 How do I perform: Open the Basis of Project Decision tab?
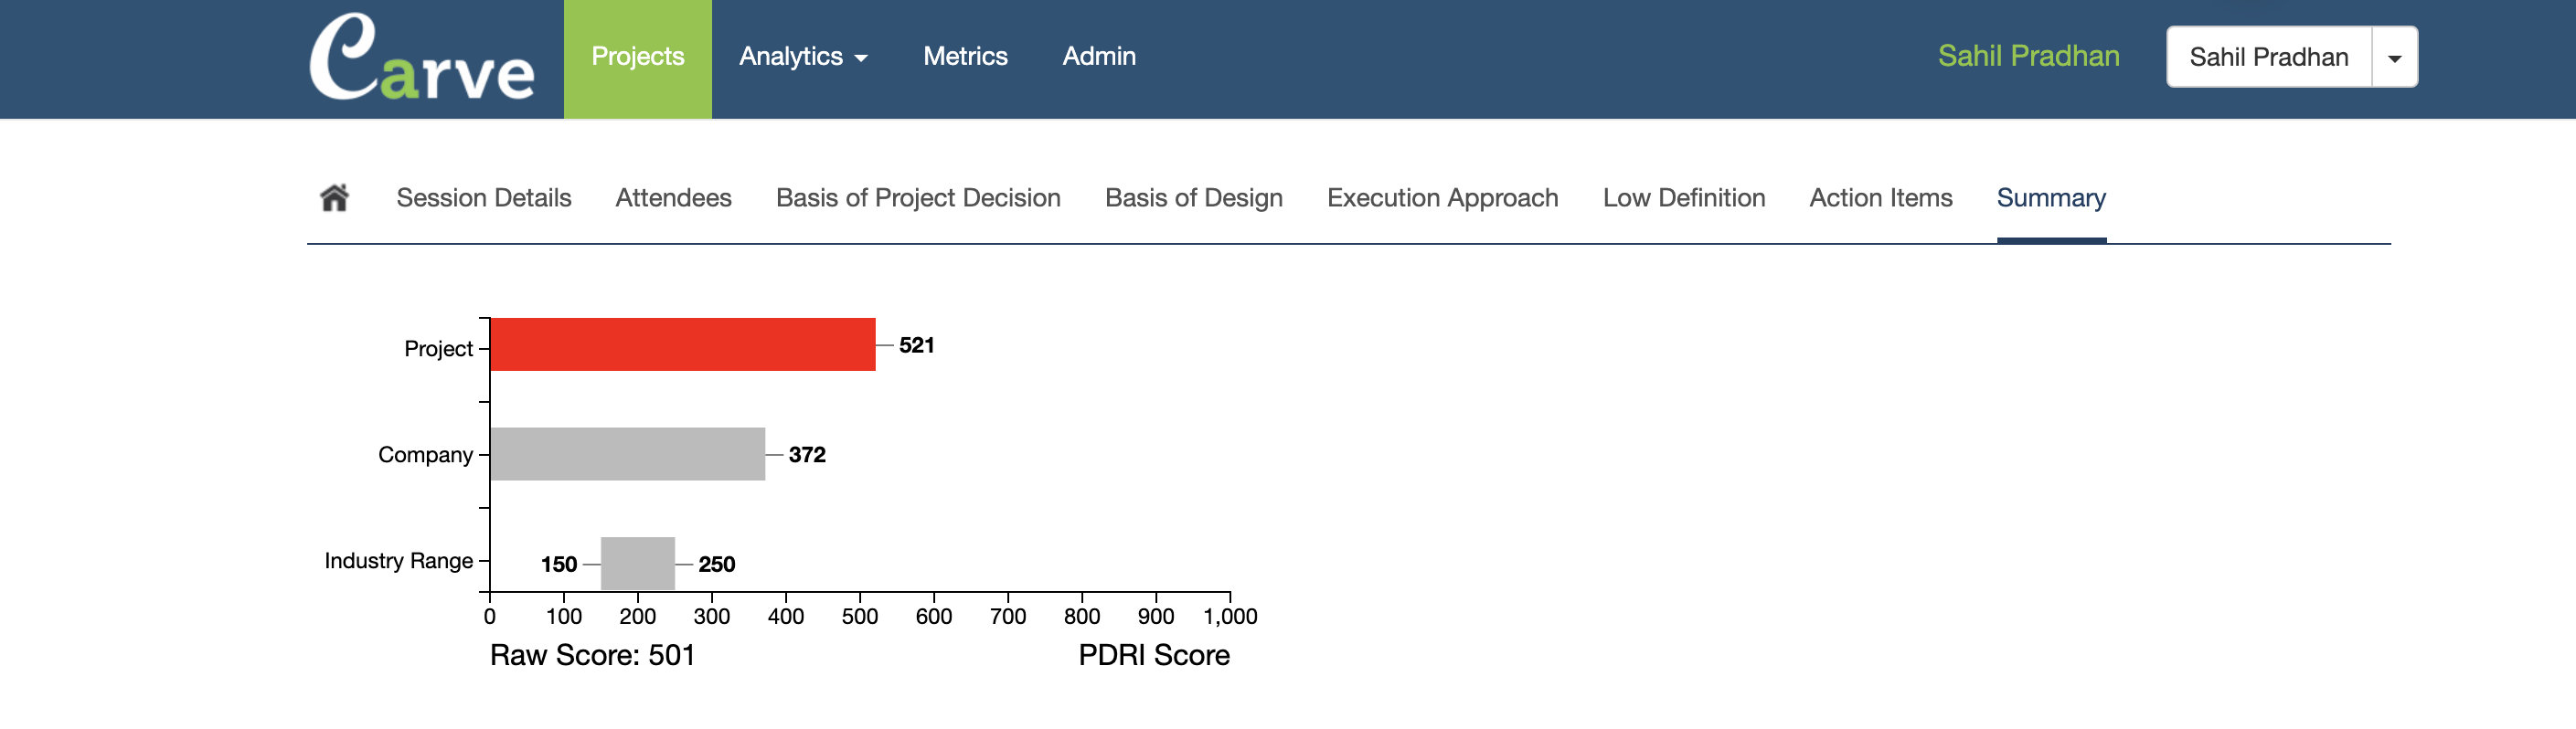pyautogui.click(x=918, y=198)
